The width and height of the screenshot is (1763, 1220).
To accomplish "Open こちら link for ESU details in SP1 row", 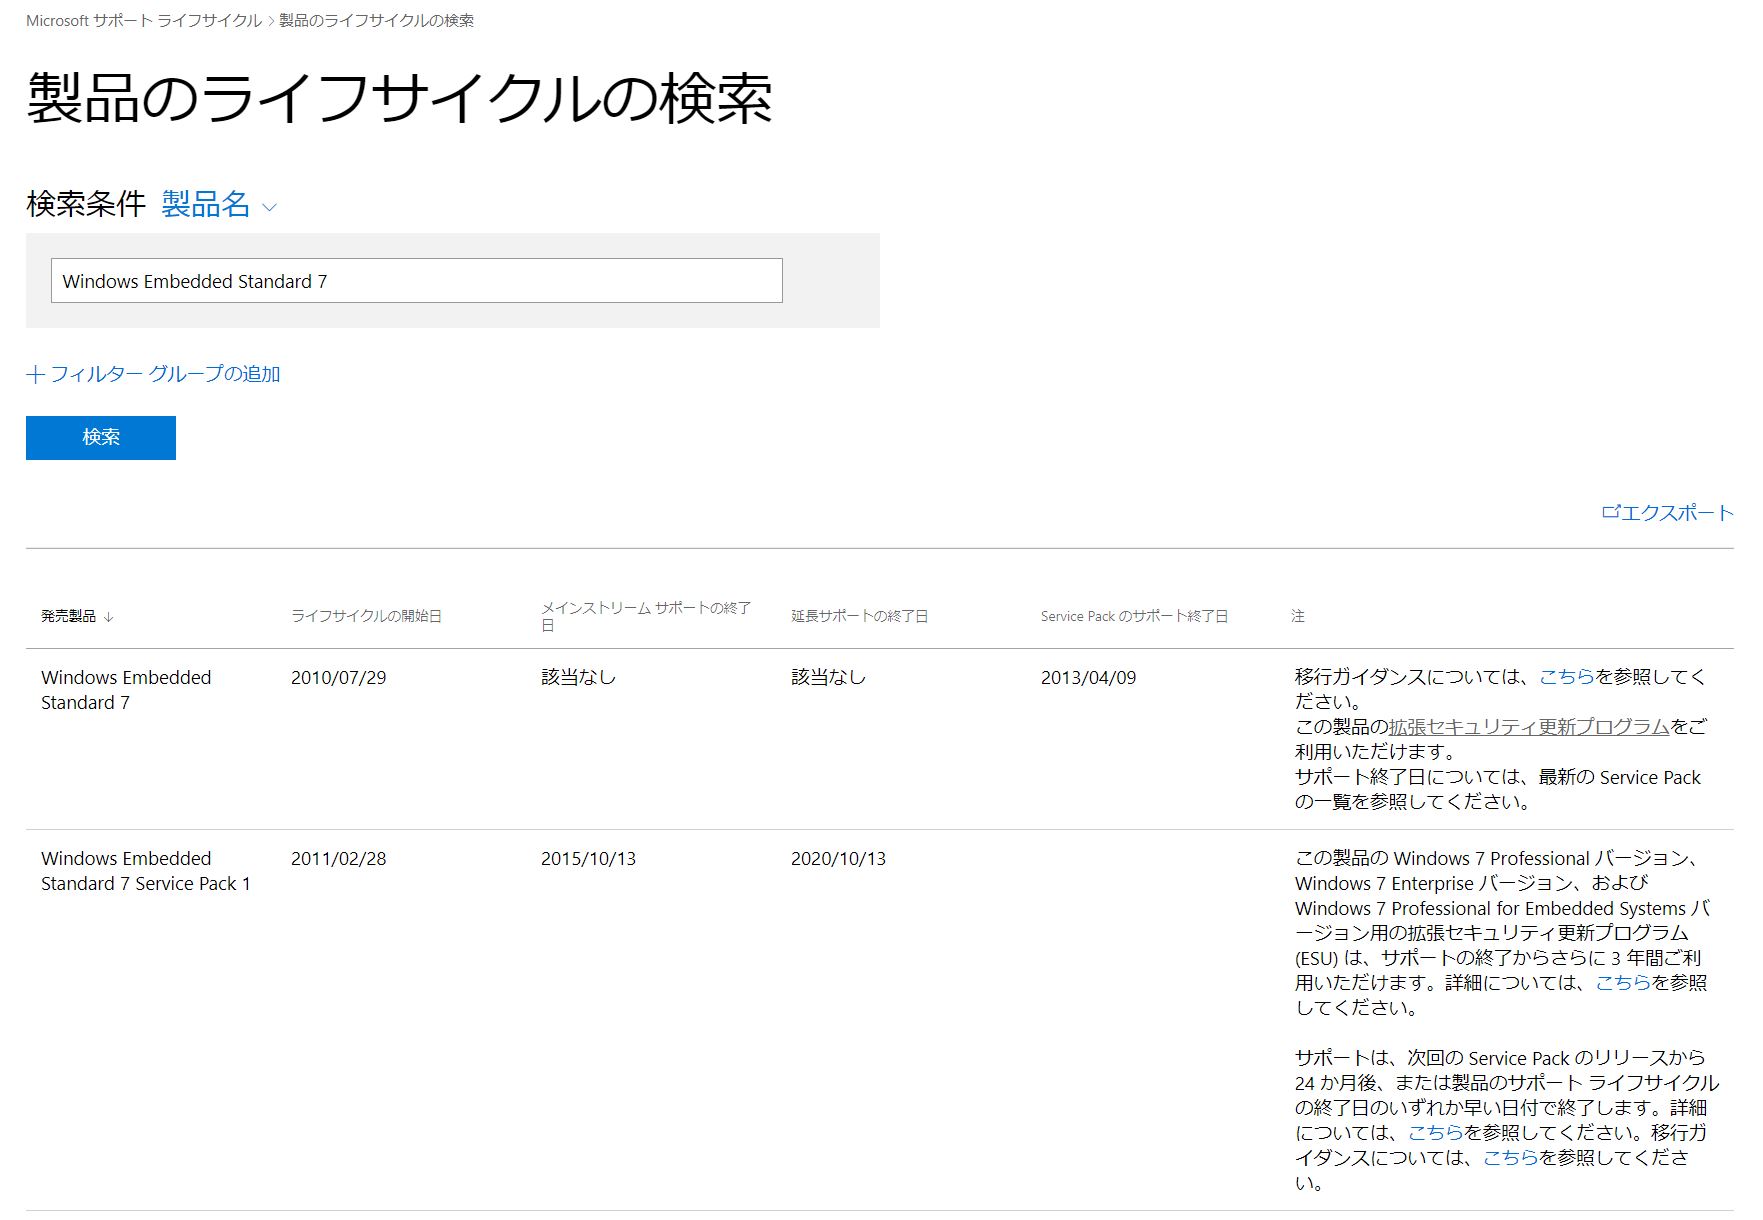I will pyautogui.click(x=1622, y=983).
